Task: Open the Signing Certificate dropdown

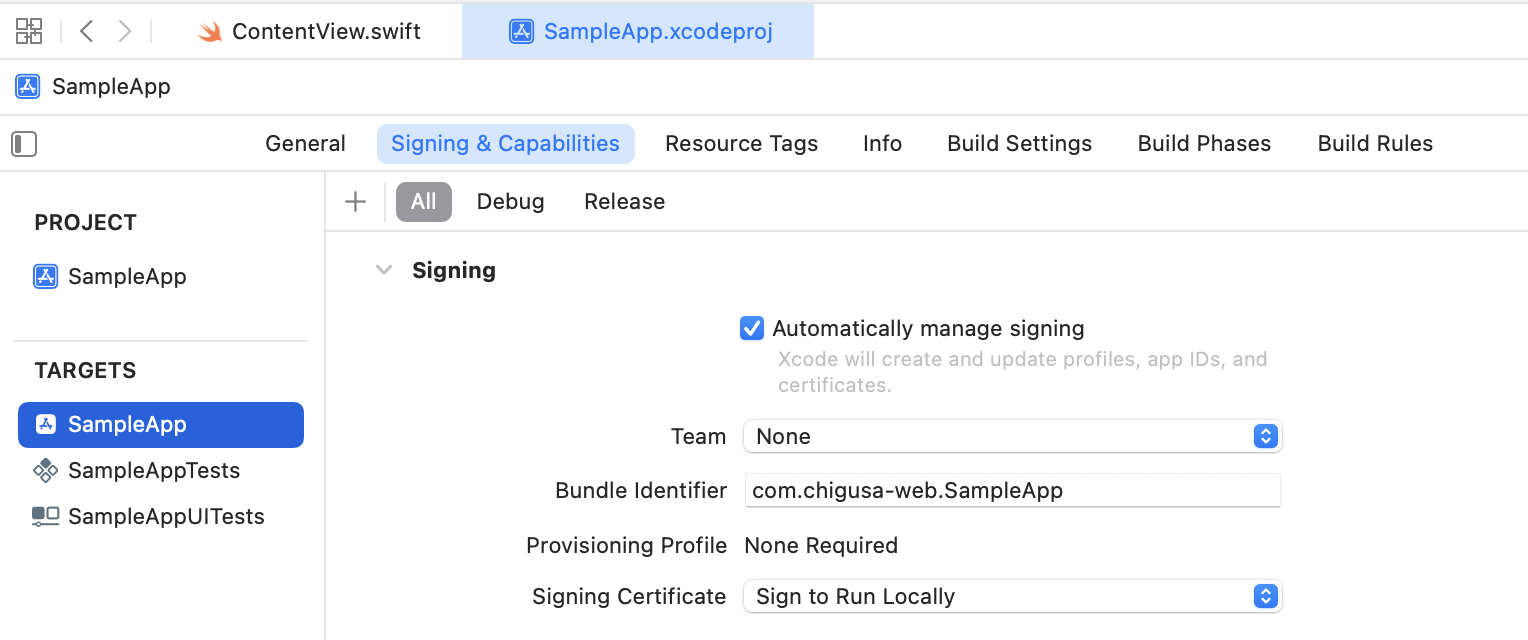Action: [x=1012, y=597]
